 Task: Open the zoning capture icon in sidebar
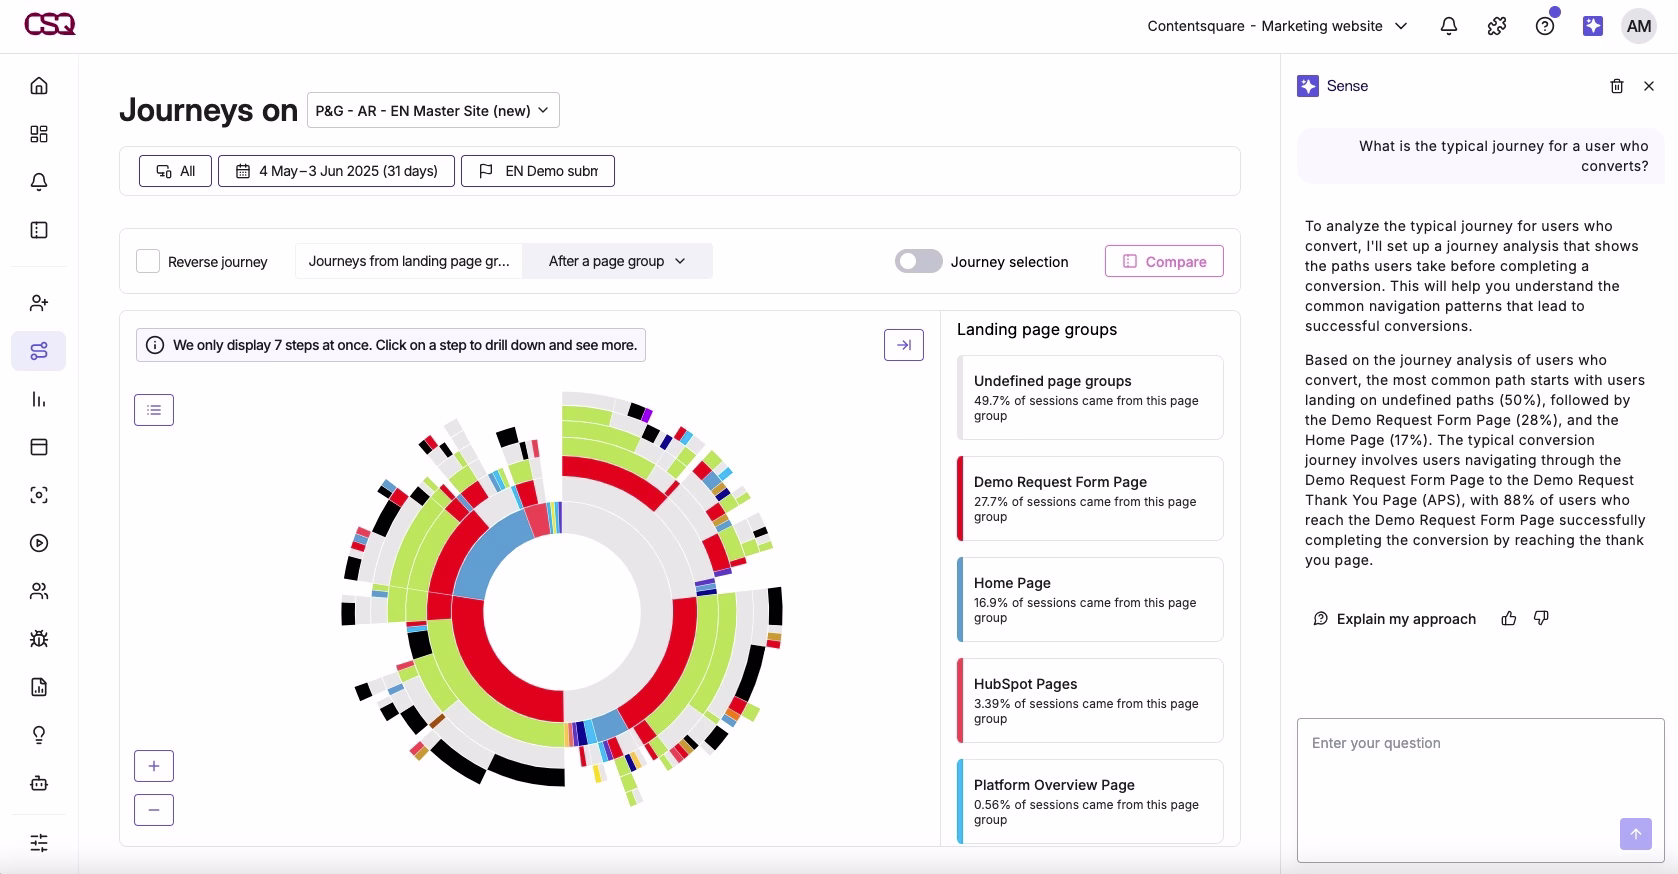click(x=39, y=495)
